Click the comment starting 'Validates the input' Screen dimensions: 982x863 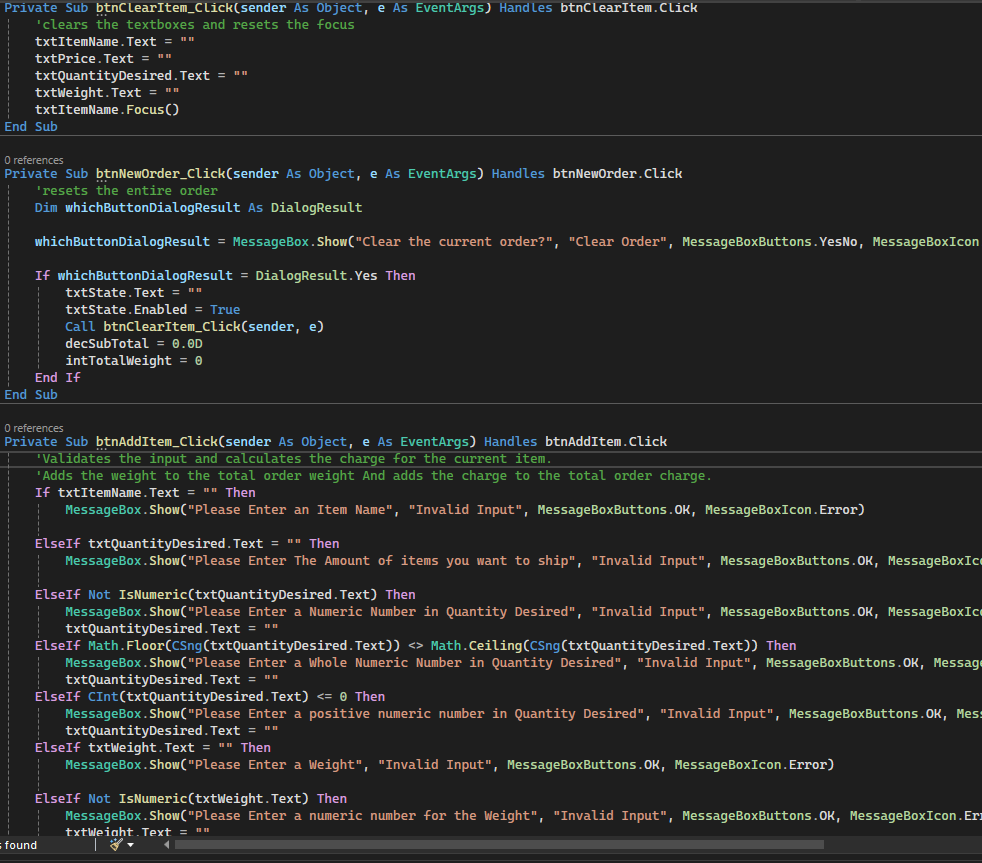(x=294, y=458)
